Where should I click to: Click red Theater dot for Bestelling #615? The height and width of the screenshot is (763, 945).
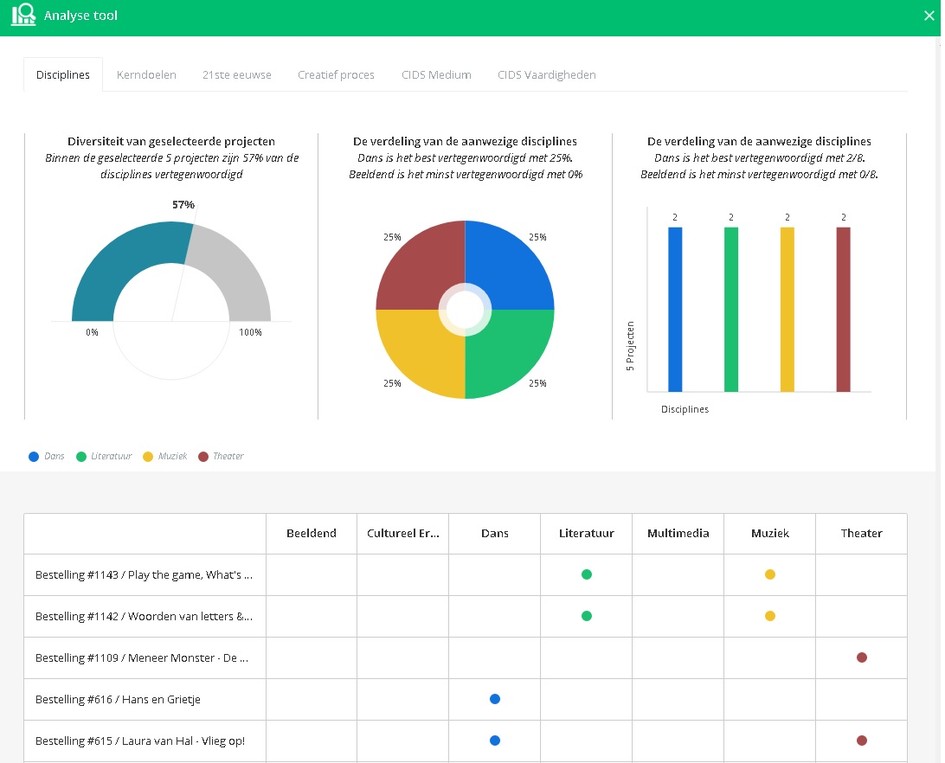(x=862, y=741)
